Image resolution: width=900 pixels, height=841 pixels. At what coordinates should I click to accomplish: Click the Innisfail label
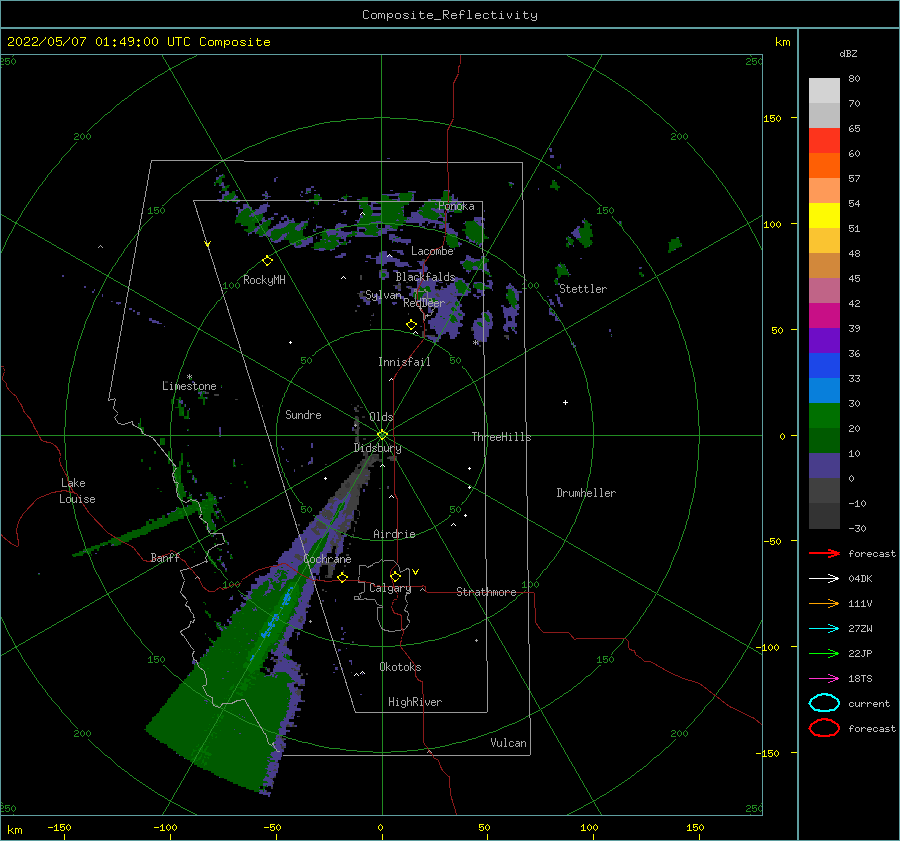[x=404, y=362]
